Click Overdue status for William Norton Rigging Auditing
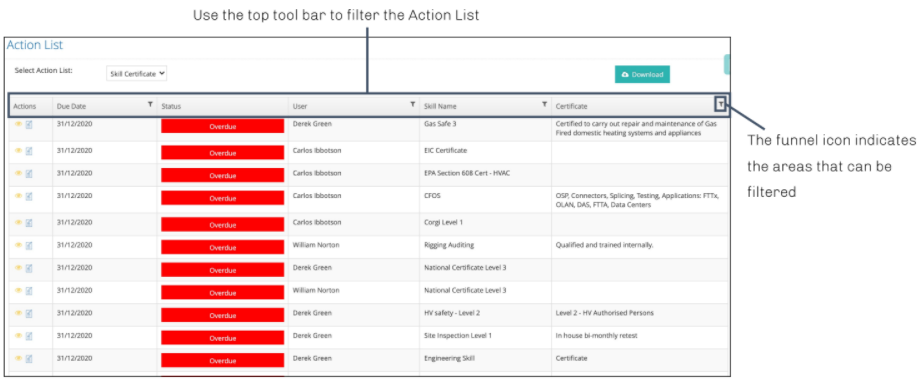This screenshot has width=920, height=383. (x=222, y=248)
